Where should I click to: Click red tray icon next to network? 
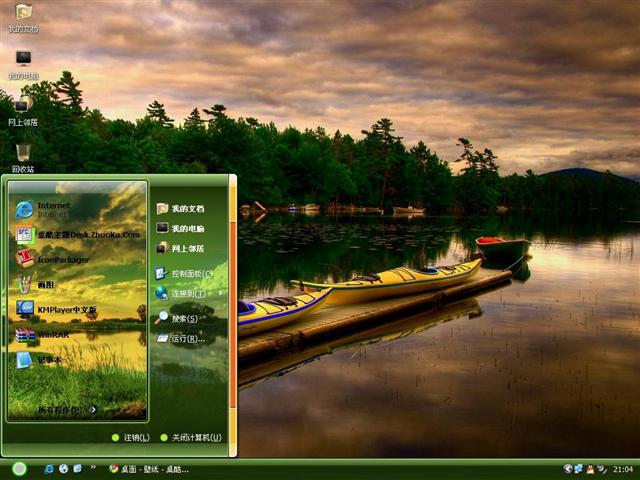[x=590, y=469]
